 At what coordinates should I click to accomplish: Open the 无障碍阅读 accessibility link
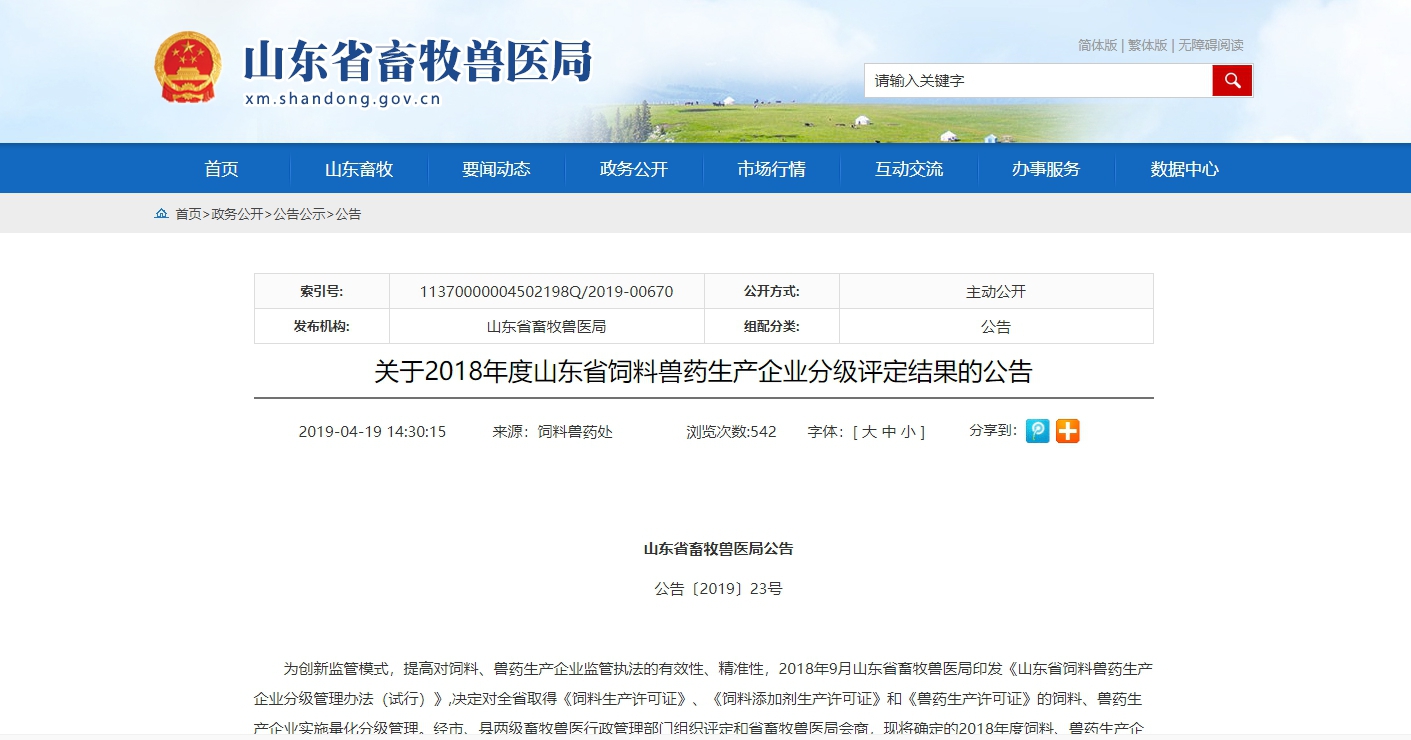[1211, 45]
